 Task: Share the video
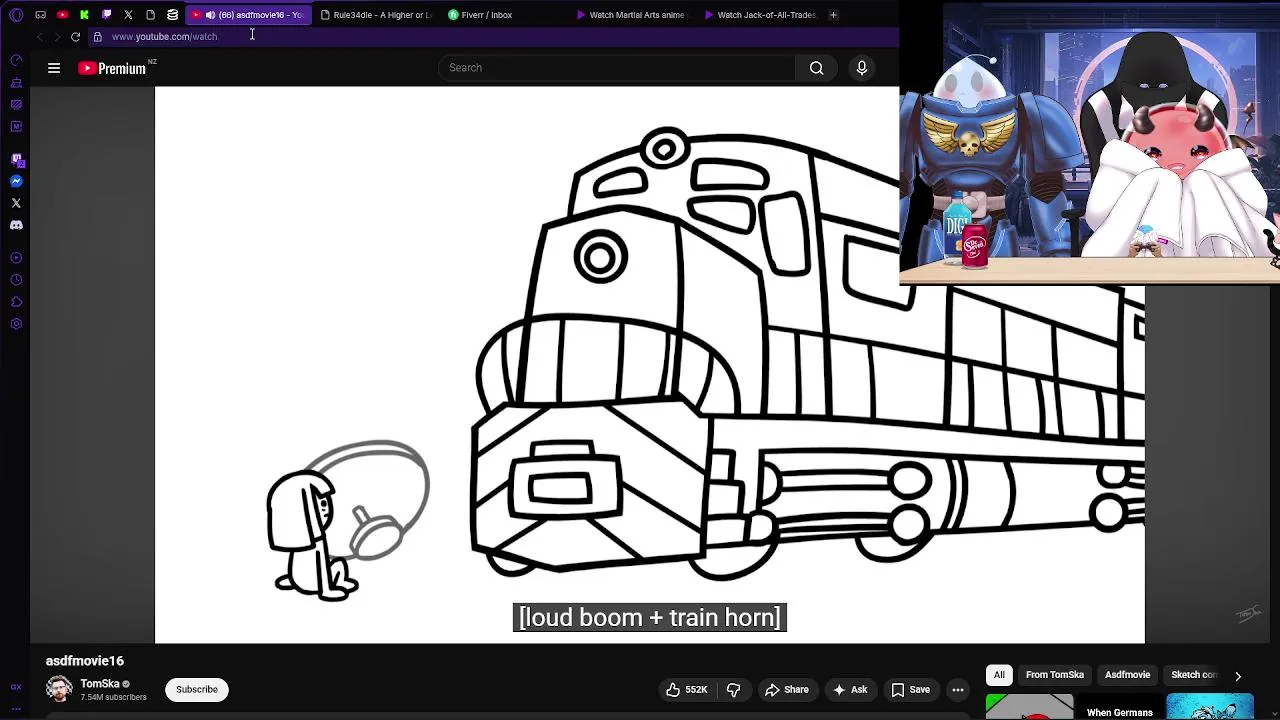click(787, 689)
